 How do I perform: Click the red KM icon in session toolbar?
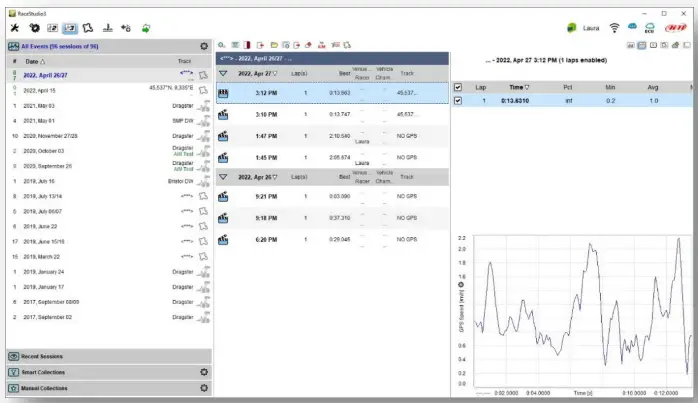point(321,45)
